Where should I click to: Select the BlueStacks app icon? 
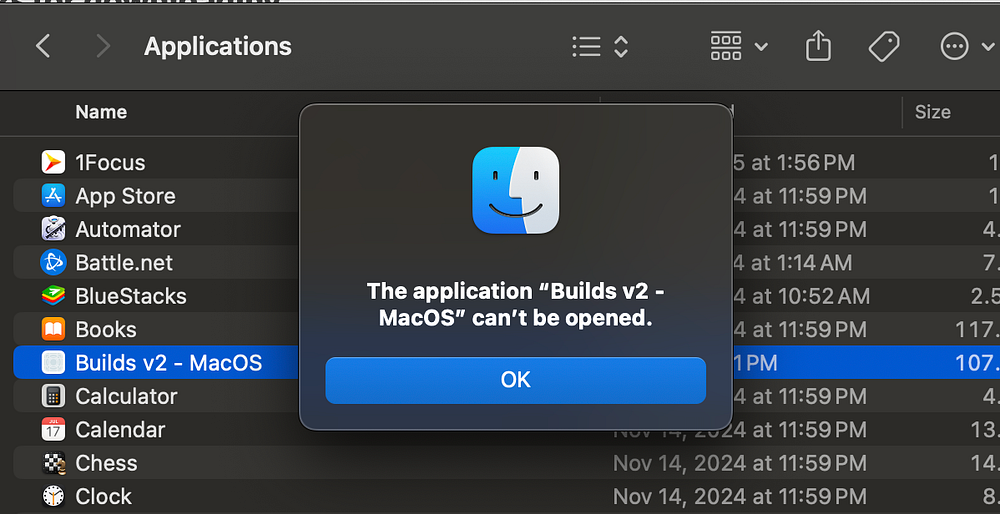(53, 296)
